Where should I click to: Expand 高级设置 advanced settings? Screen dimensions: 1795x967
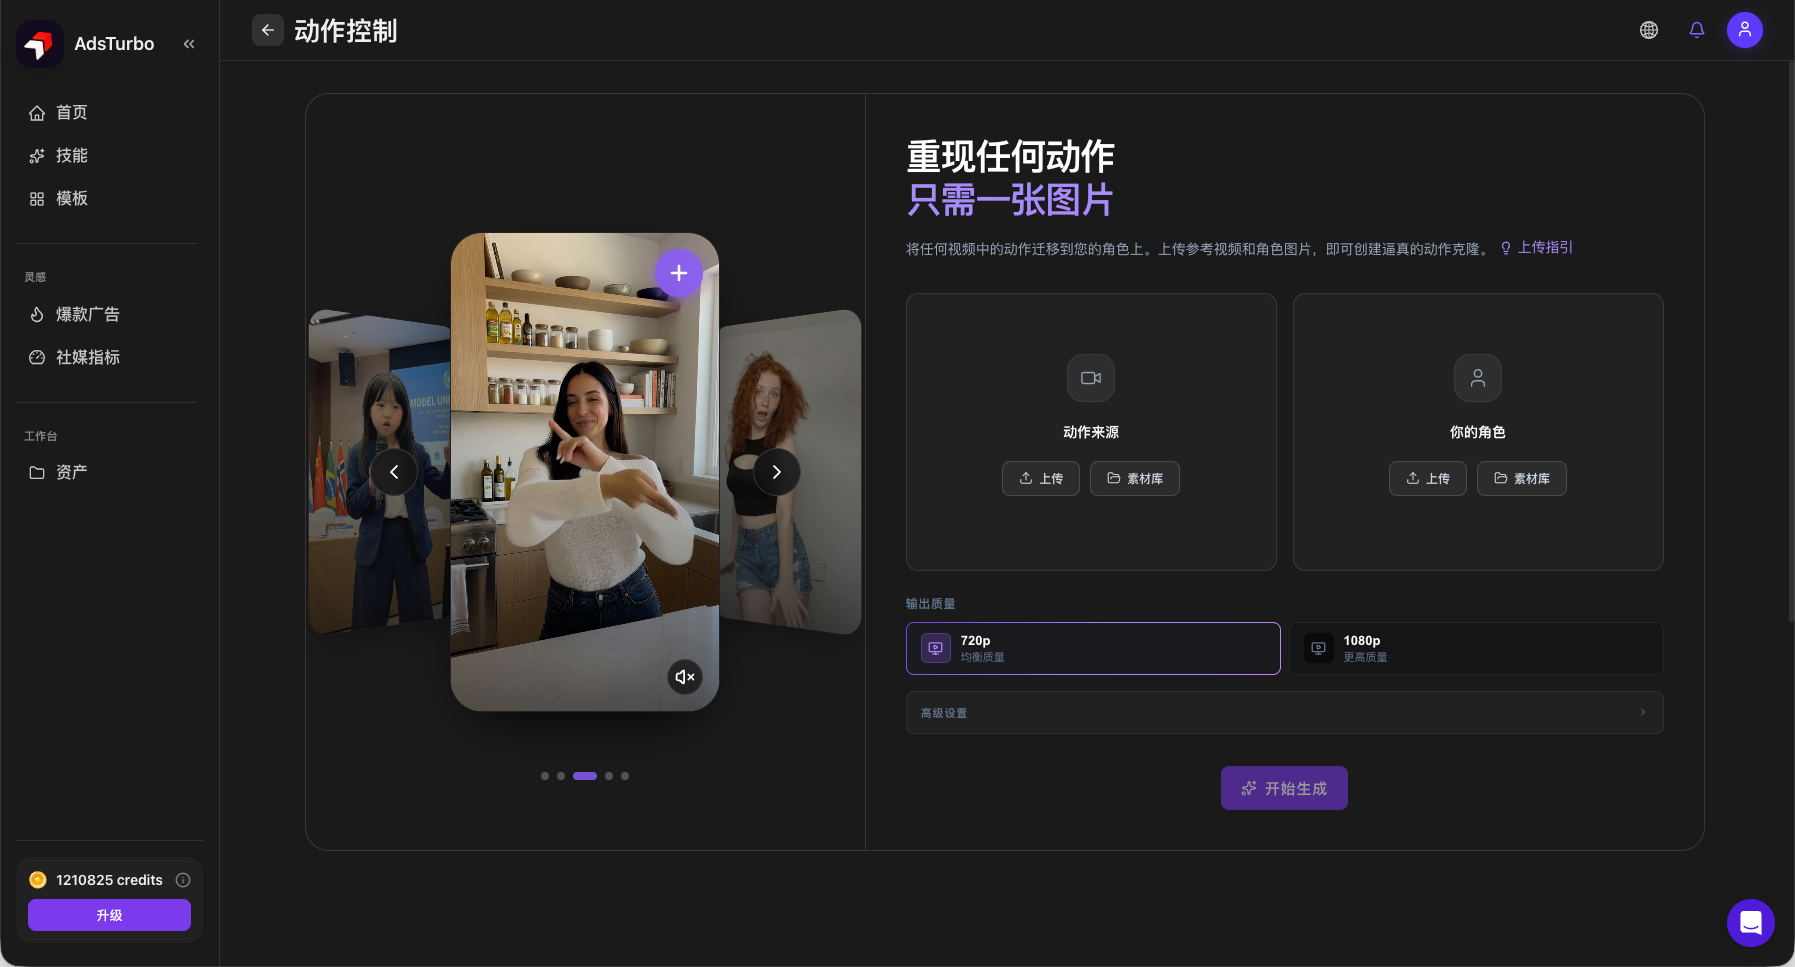(1285, 713)
